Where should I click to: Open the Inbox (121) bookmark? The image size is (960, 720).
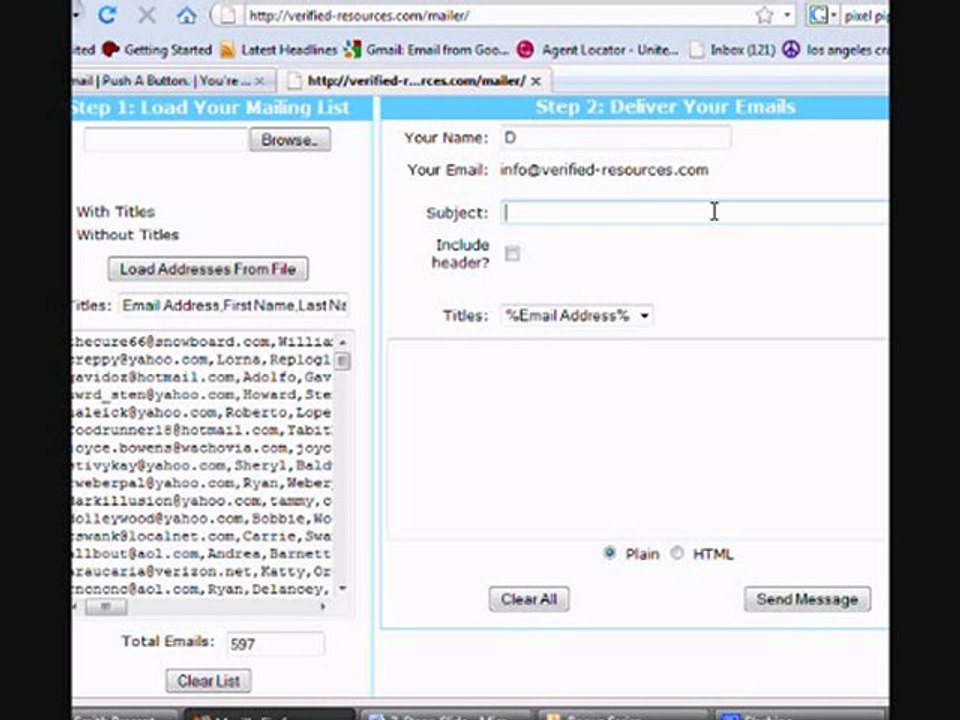(732, 50)
